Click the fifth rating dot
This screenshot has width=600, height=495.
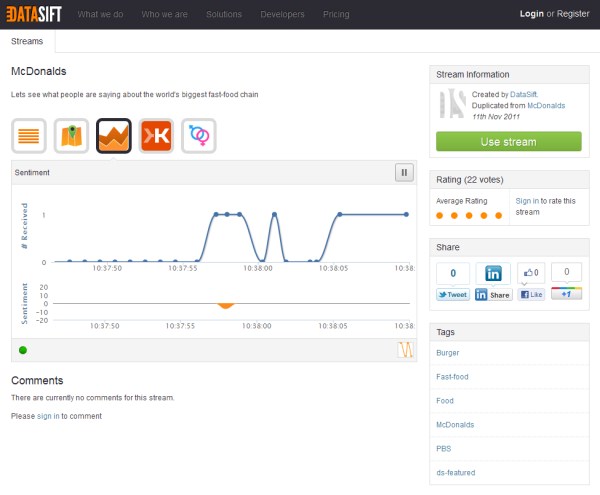point(499,215)
